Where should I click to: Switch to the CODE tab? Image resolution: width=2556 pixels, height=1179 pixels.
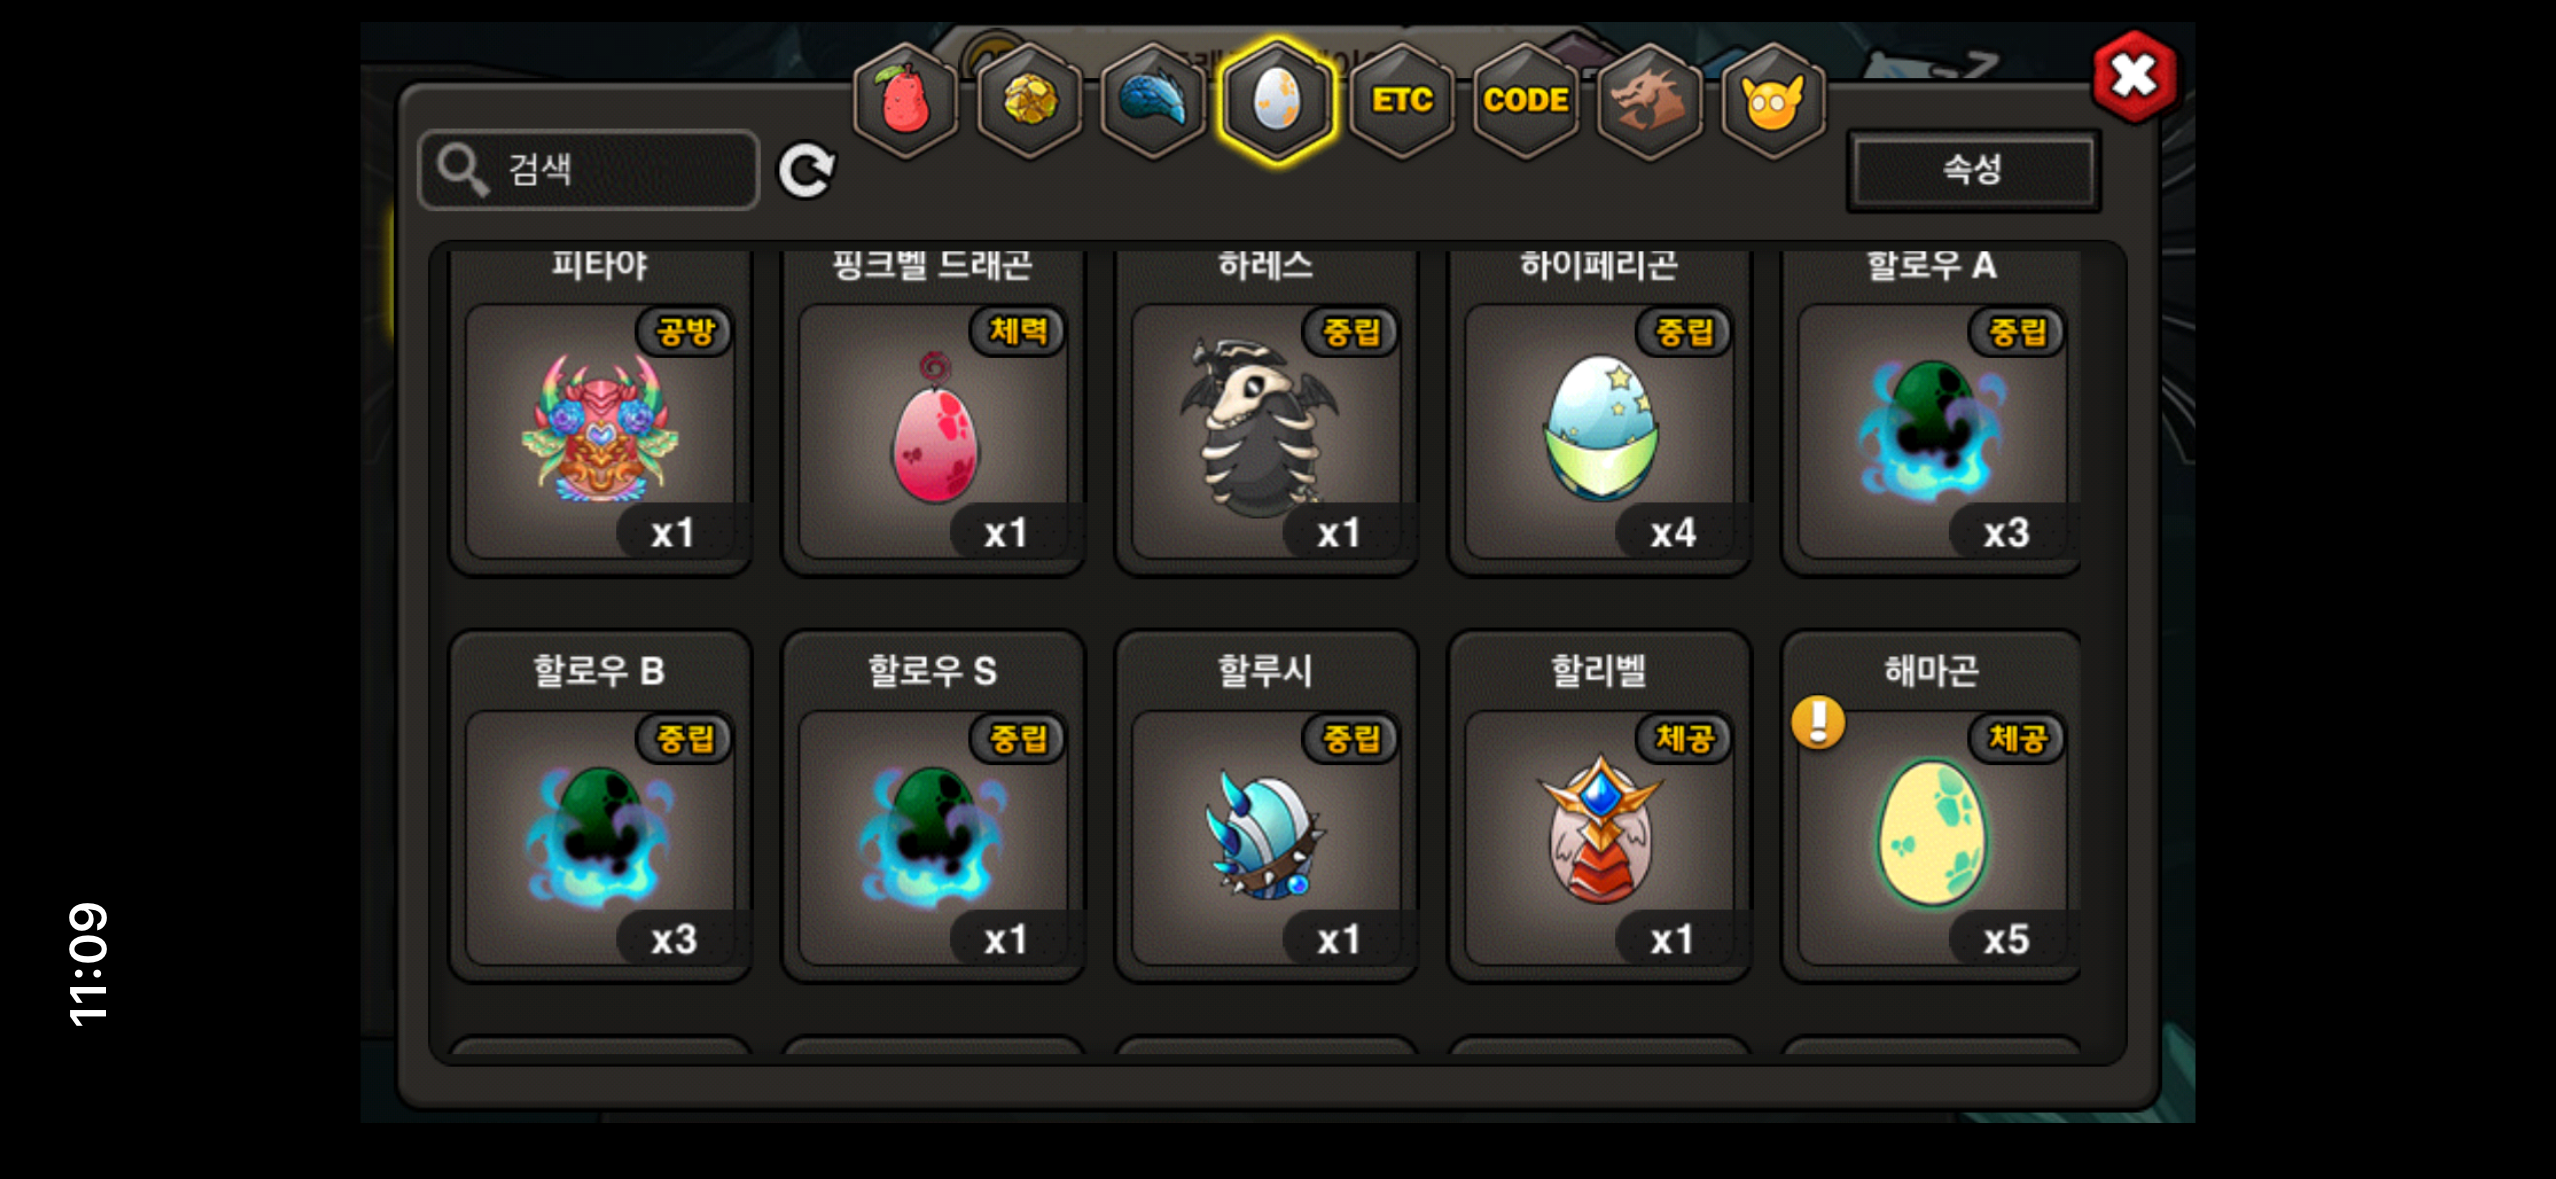click(x=1526, y=100)
